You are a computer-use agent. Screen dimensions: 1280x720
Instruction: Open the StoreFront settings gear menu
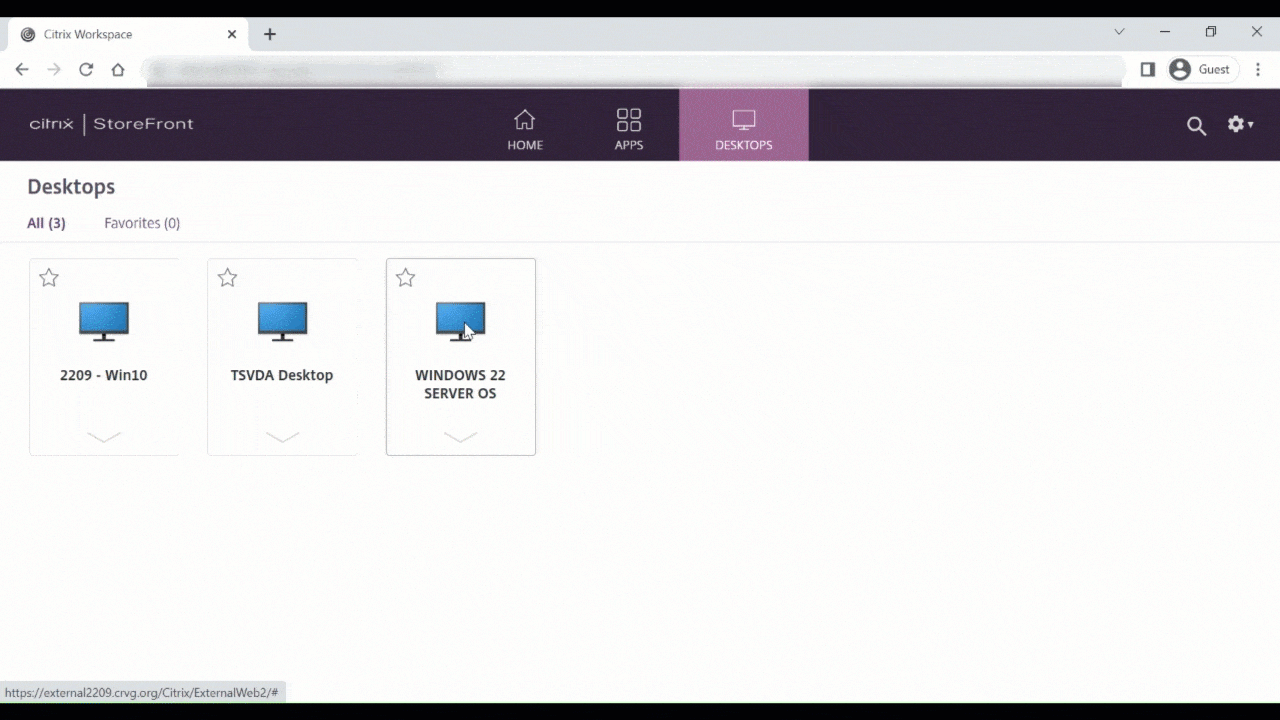[1240, 125]
